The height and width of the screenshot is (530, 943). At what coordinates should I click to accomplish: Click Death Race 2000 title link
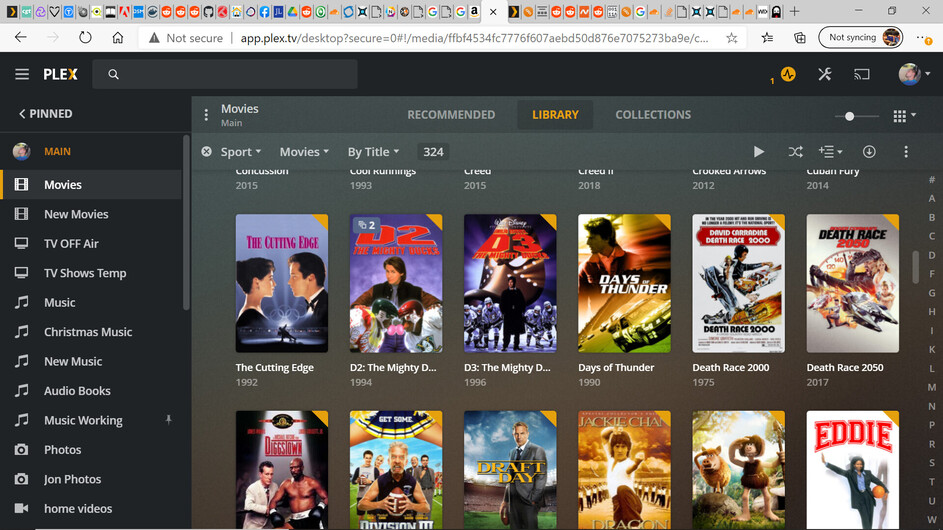point(731,368)
